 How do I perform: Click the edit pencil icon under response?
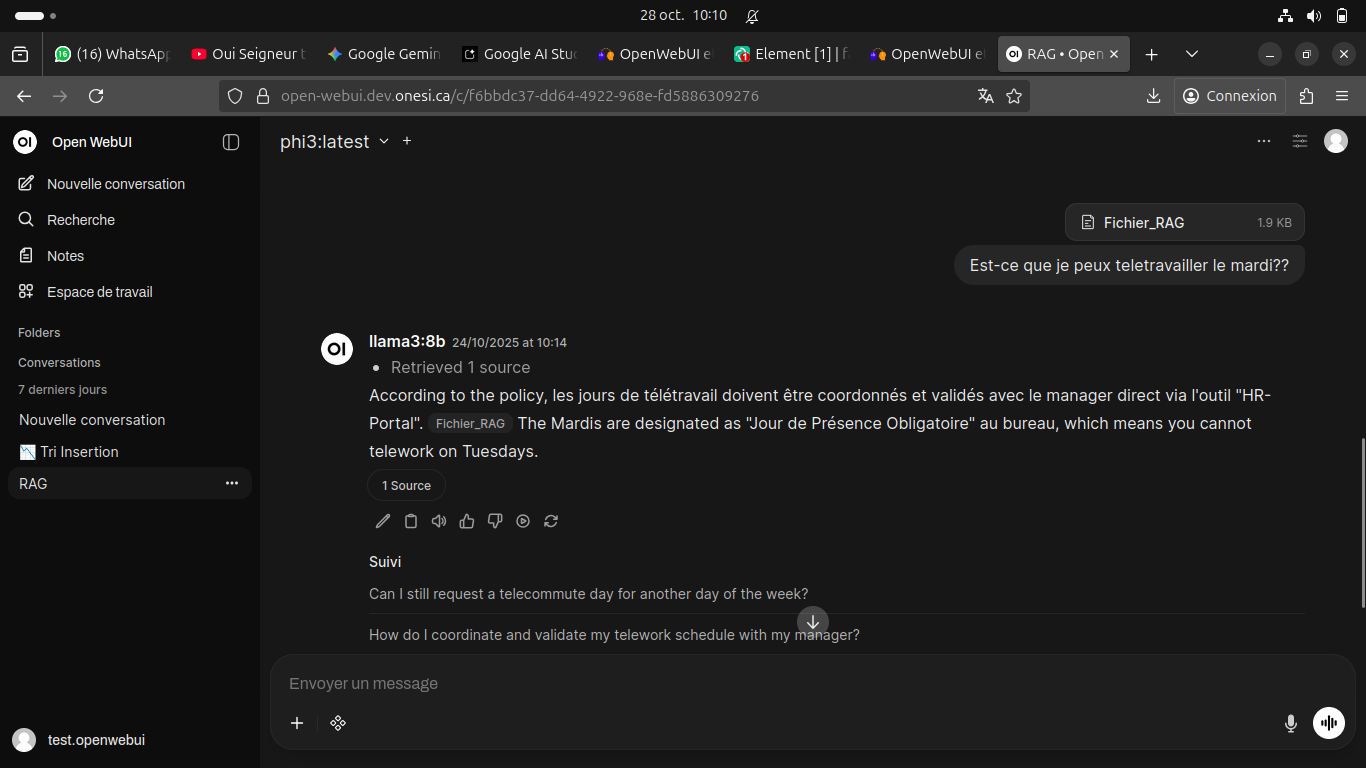click(x=383, y=521)
